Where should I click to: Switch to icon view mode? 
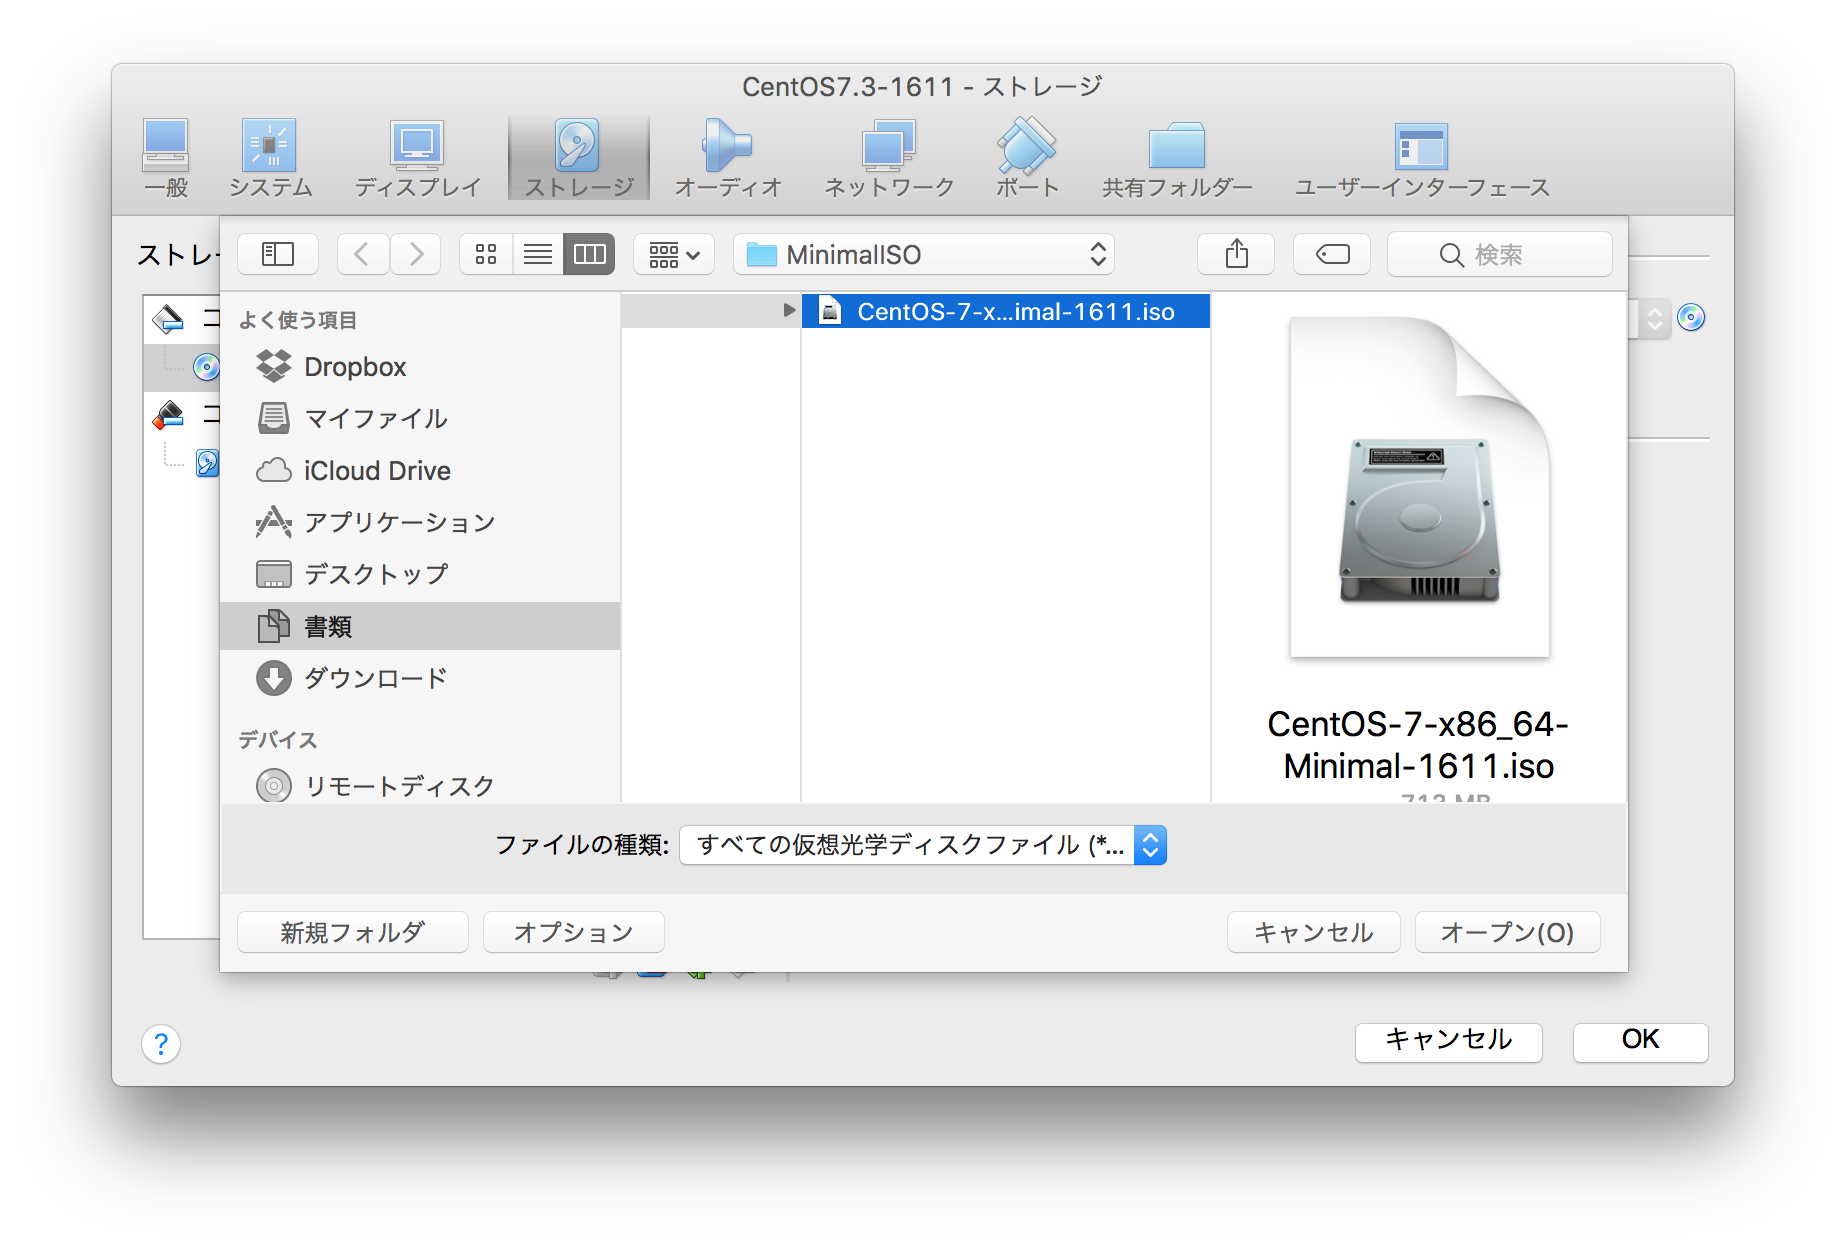coord(486,254)
